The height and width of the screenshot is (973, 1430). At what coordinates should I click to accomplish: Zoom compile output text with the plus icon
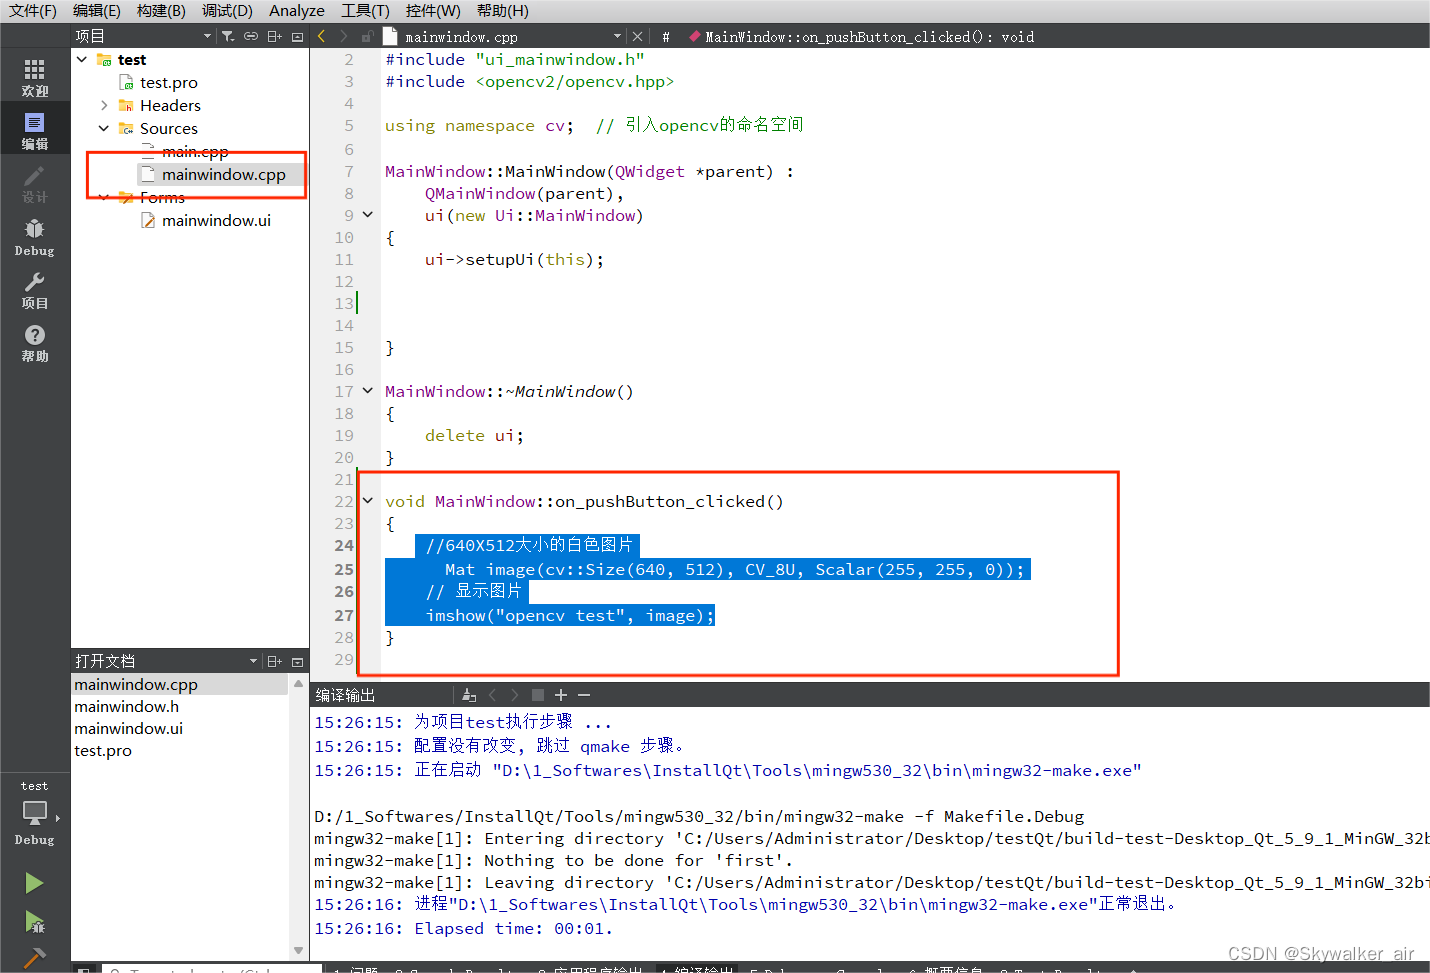tap(559, 694)
